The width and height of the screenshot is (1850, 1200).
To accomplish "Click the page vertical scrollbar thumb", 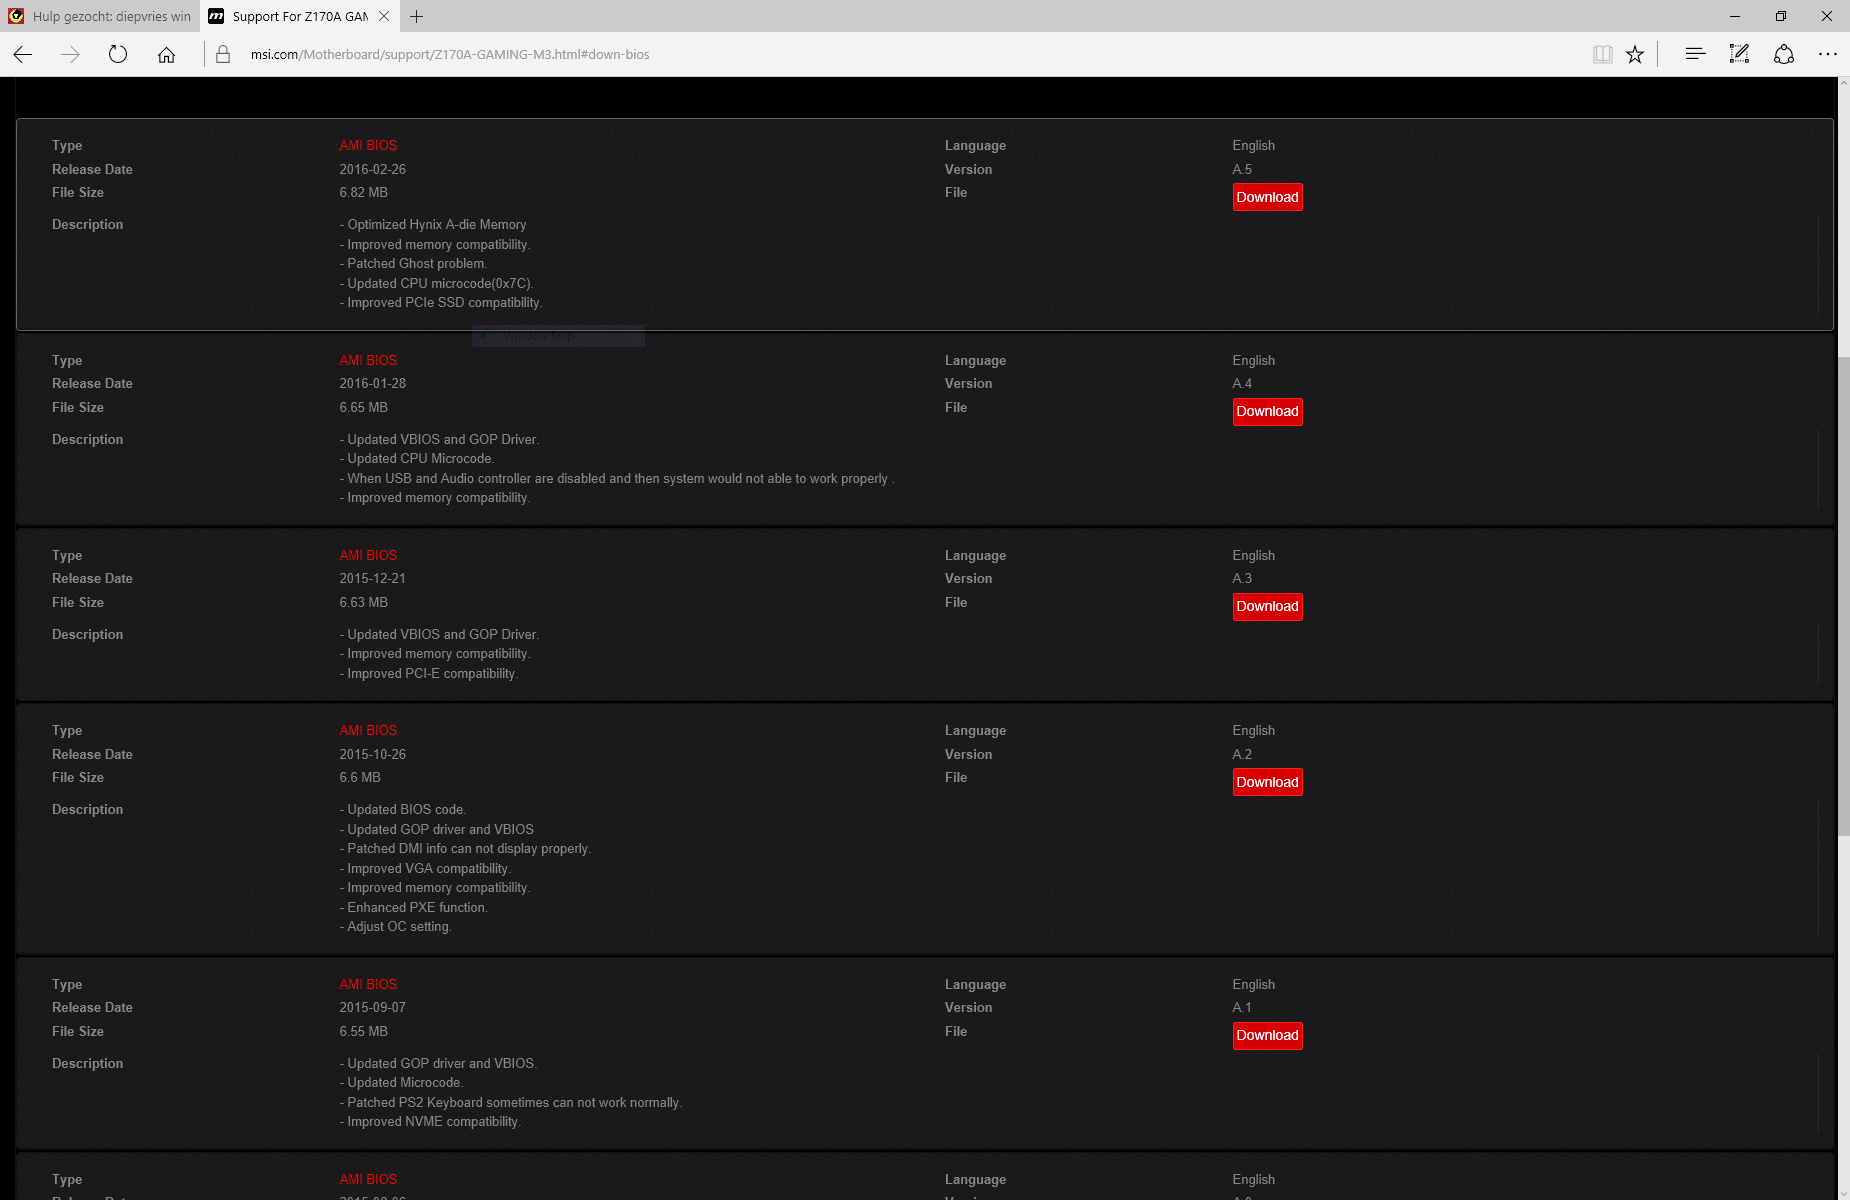I will pos(1843,596).
